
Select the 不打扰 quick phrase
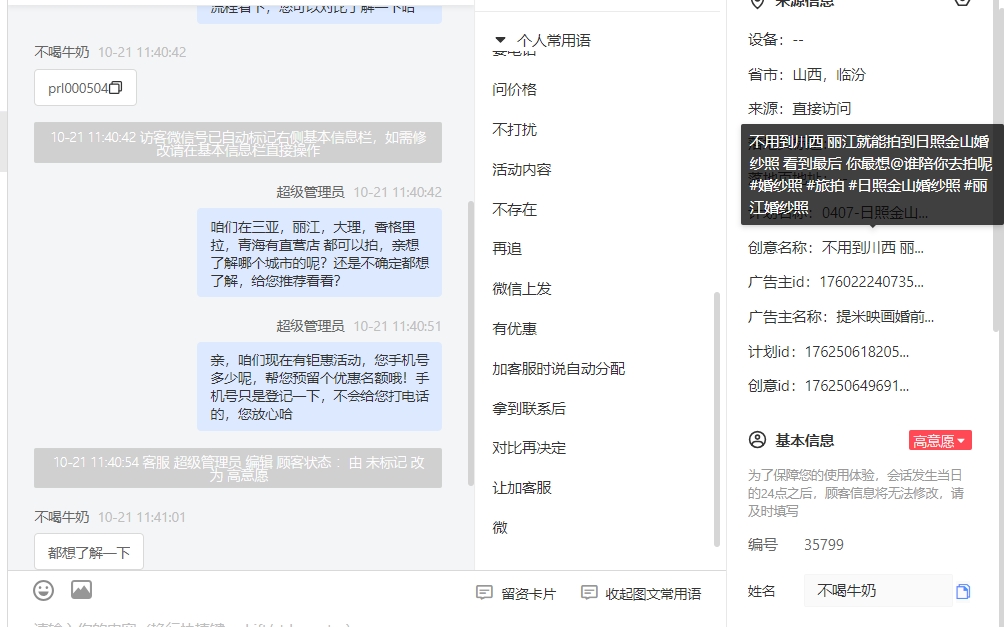pos(514,129)
